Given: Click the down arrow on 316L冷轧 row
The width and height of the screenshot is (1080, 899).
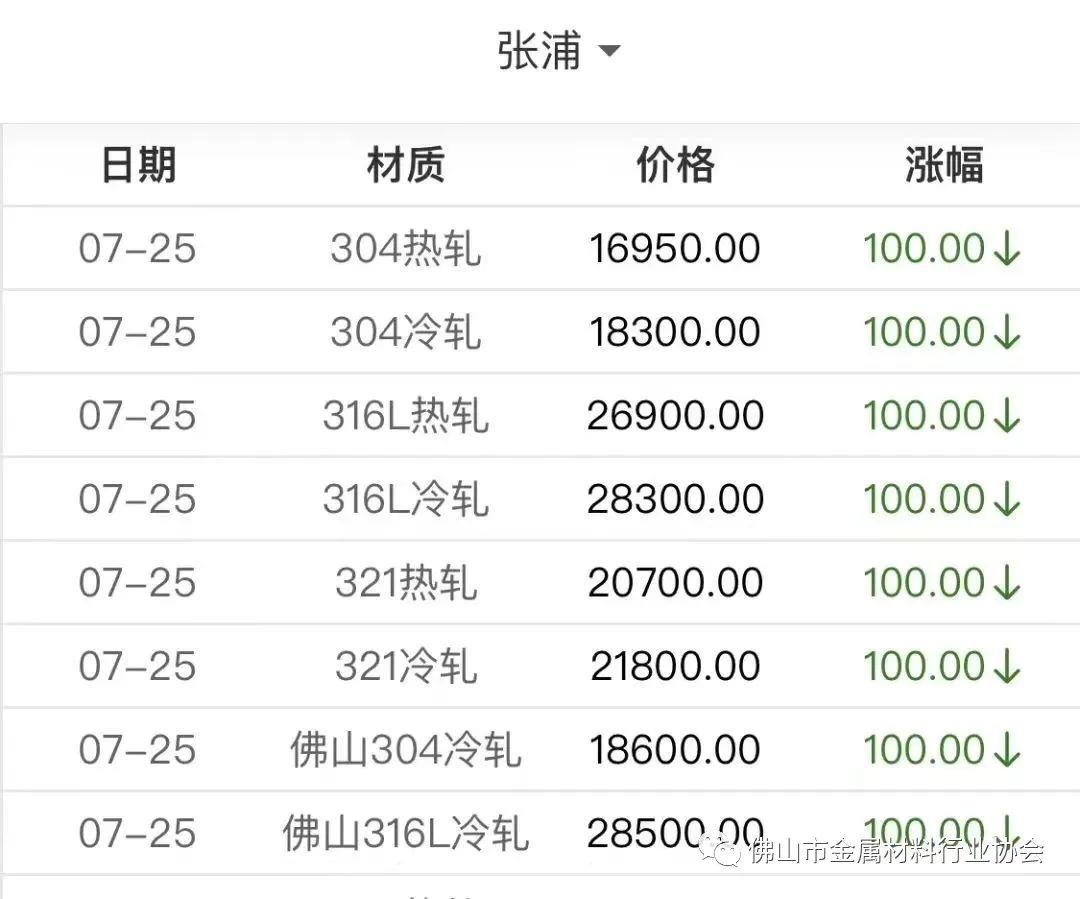Looking at the screenshot, I should (x=1006, y=499).
